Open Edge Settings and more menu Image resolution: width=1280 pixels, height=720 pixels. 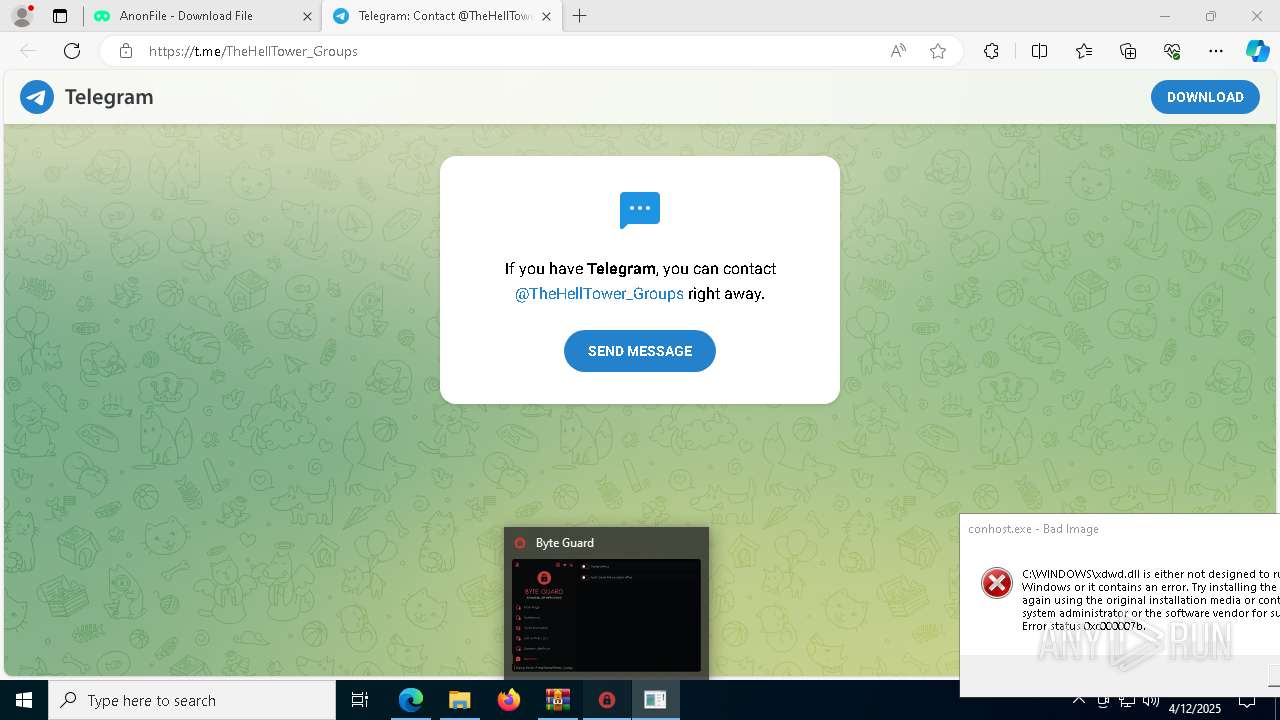[x=1216, y=51]
